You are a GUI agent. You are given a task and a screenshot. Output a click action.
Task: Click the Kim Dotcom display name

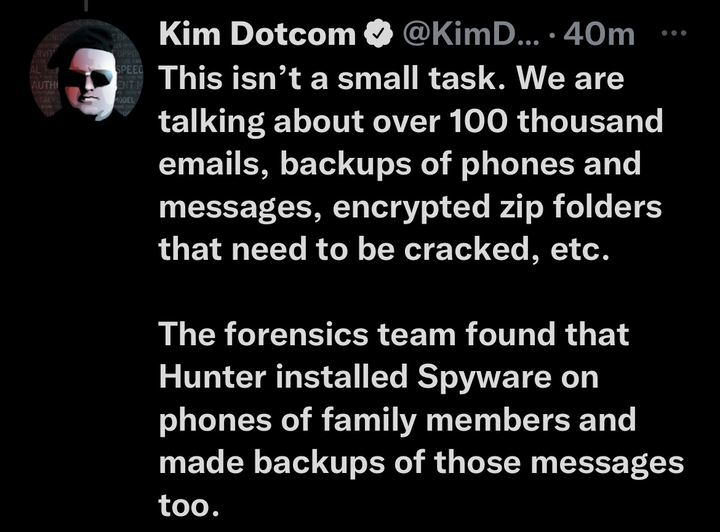(257, 37)
